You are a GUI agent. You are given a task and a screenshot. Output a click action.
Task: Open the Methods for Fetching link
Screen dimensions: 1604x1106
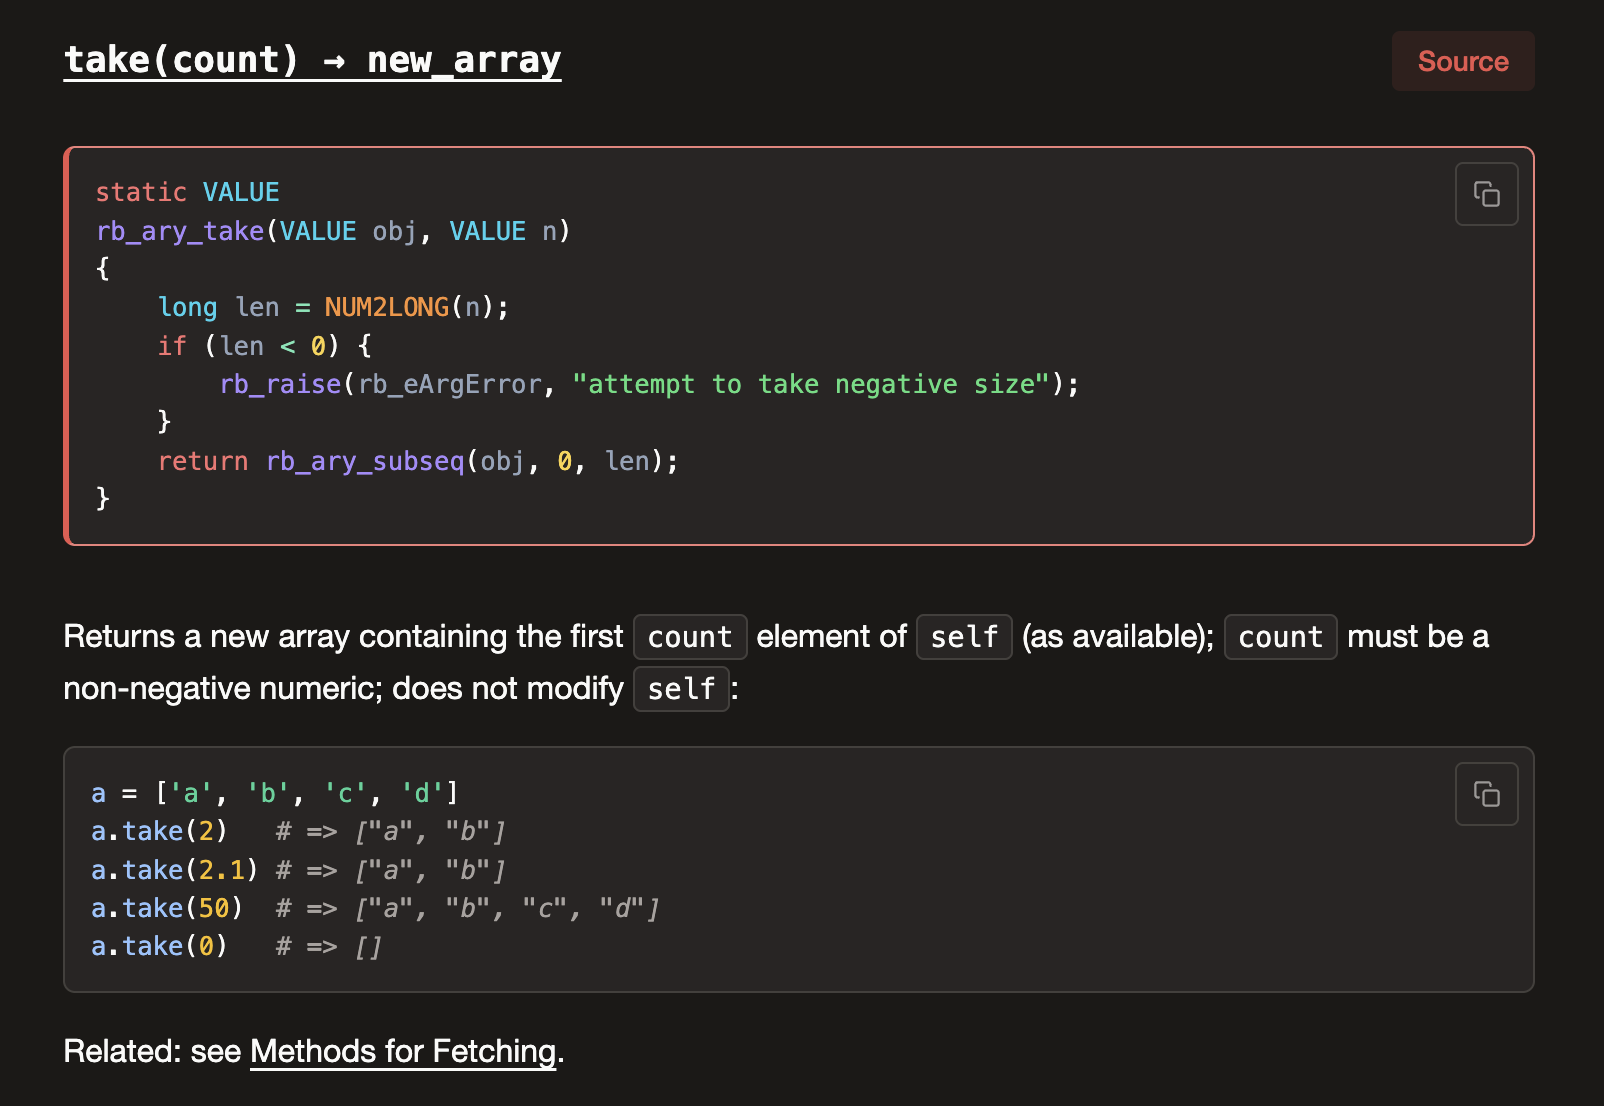click(x=402, y=1051)
